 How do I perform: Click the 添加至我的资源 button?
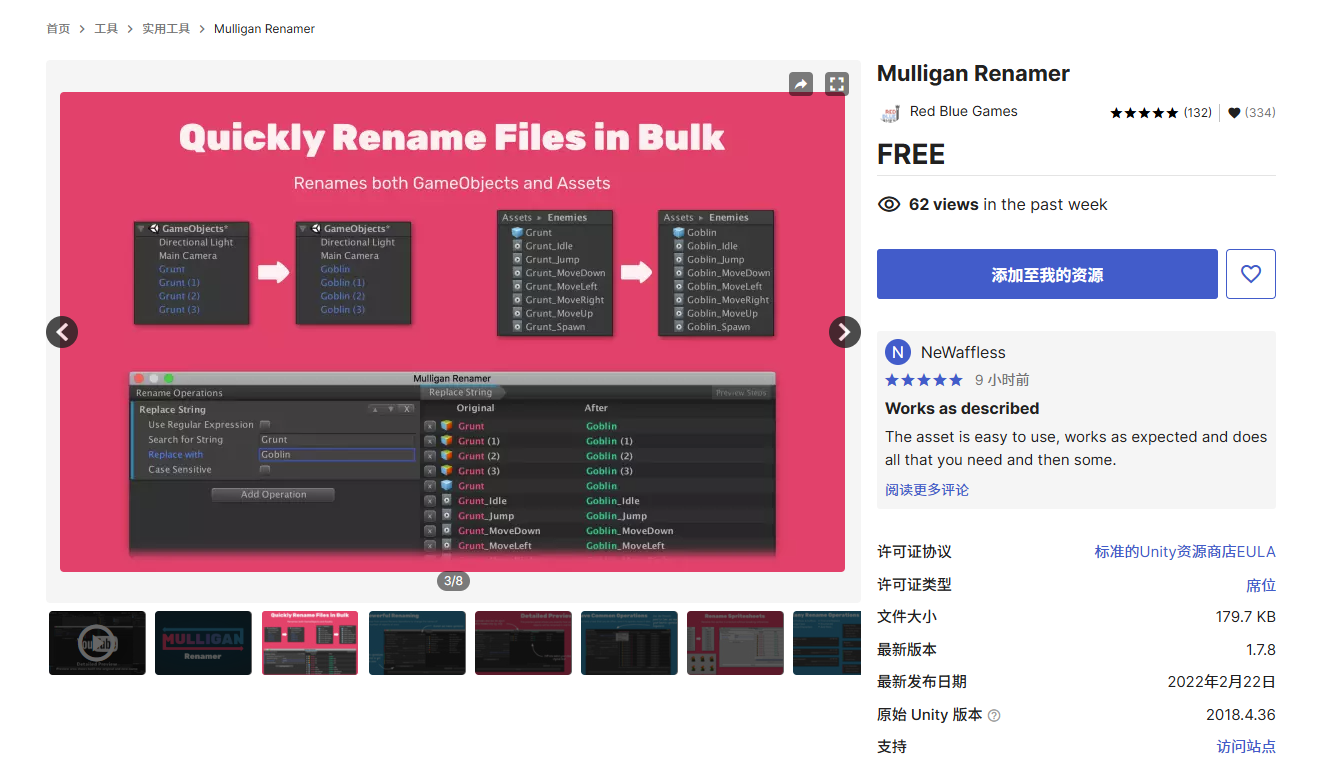pos(1047,274)
